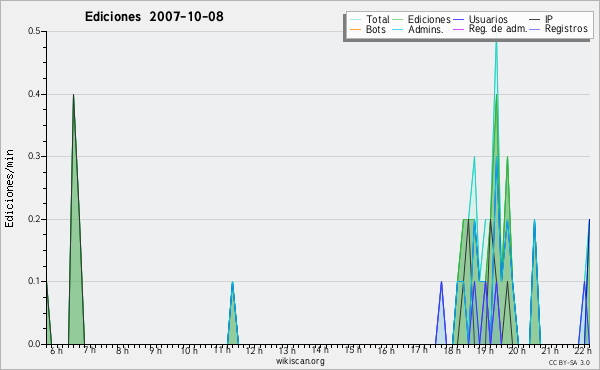
Task: Click the small peak near 11 h
Action: 232,283
